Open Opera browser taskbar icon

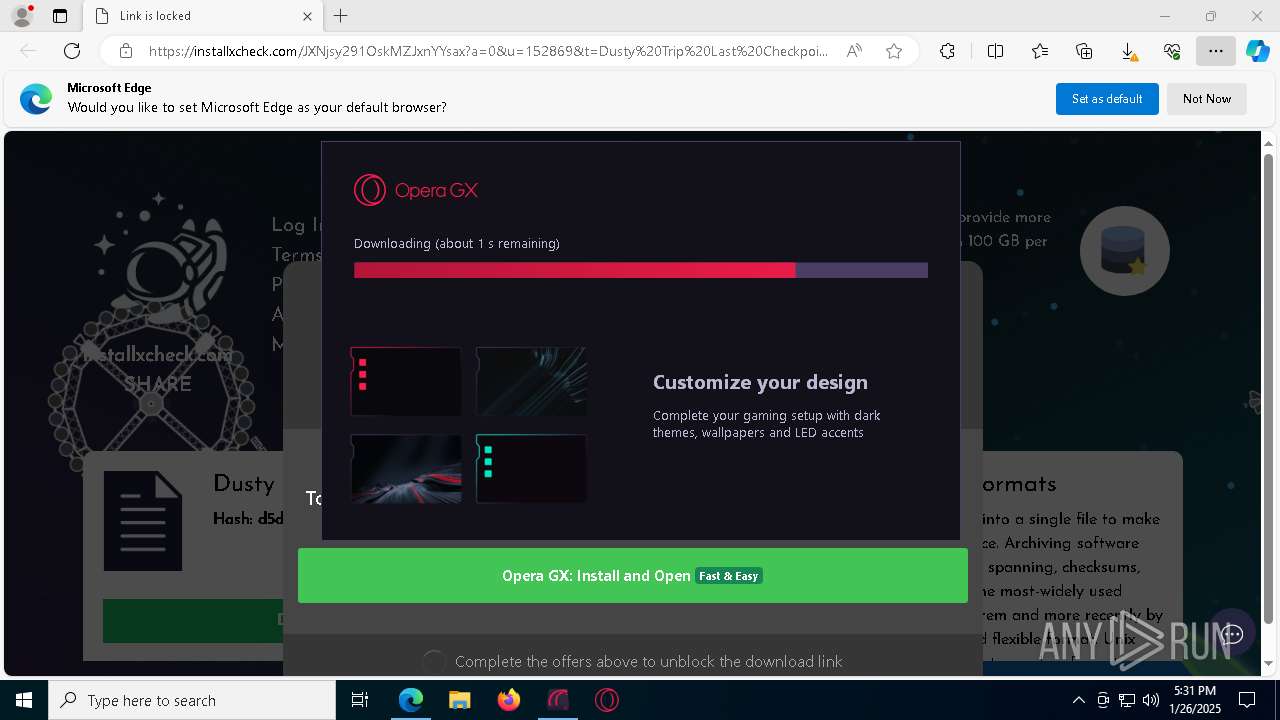(606, 700)
